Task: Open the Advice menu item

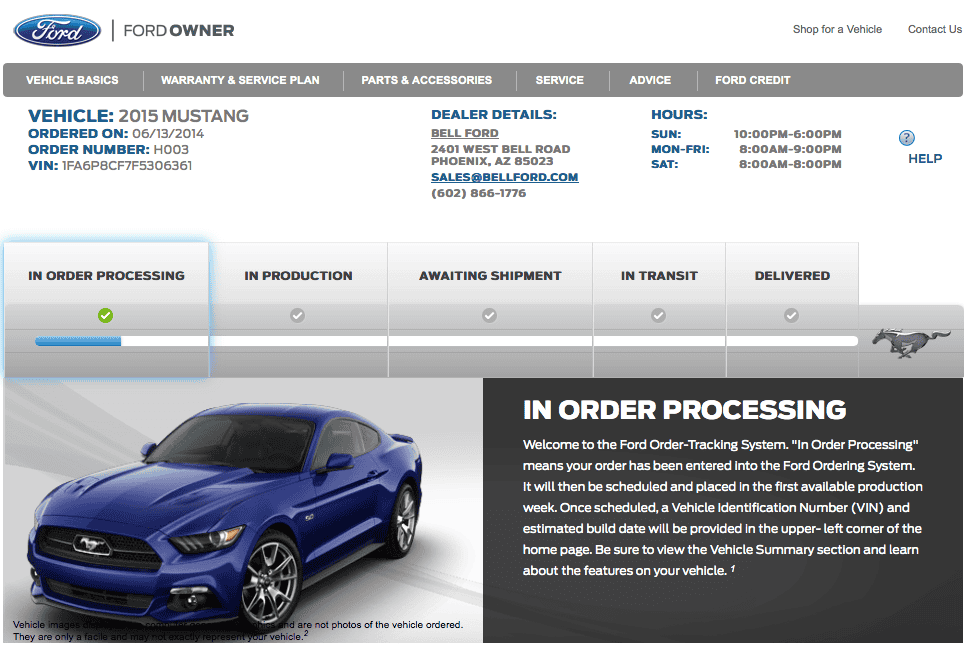Action: click(650, 80)
